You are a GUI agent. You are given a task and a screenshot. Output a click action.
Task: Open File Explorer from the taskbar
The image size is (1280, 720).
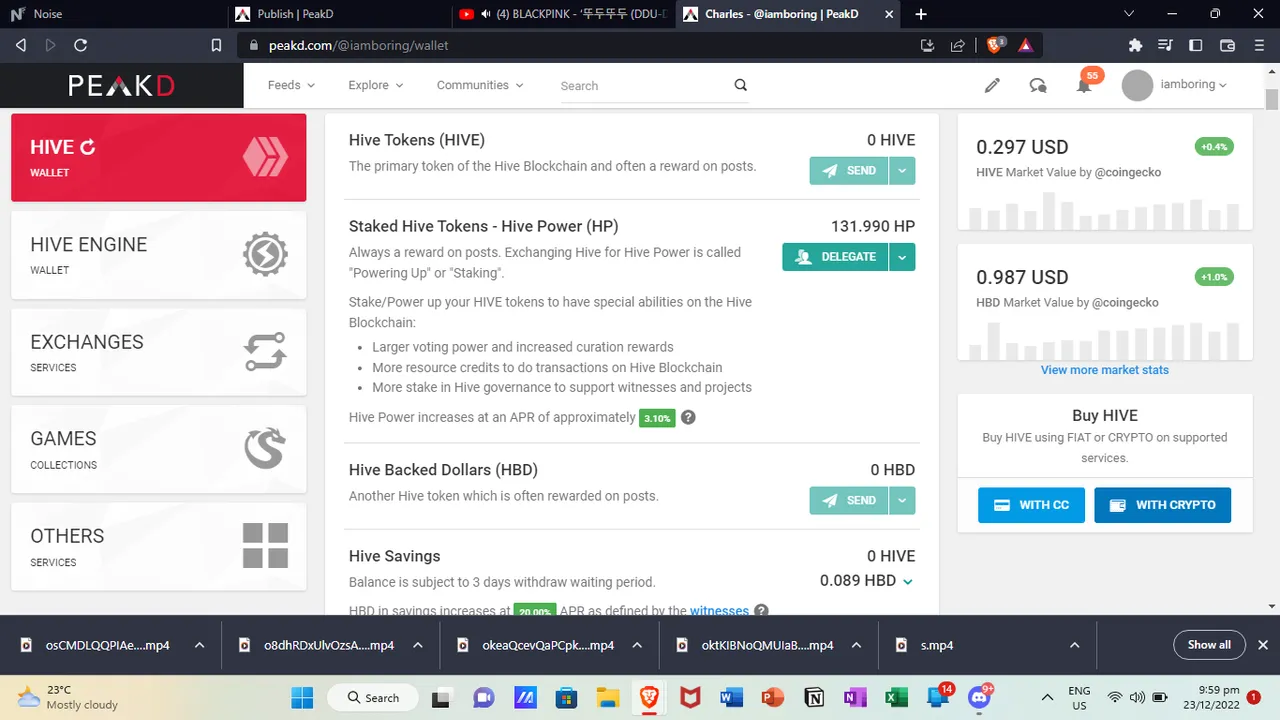point(608,697)
